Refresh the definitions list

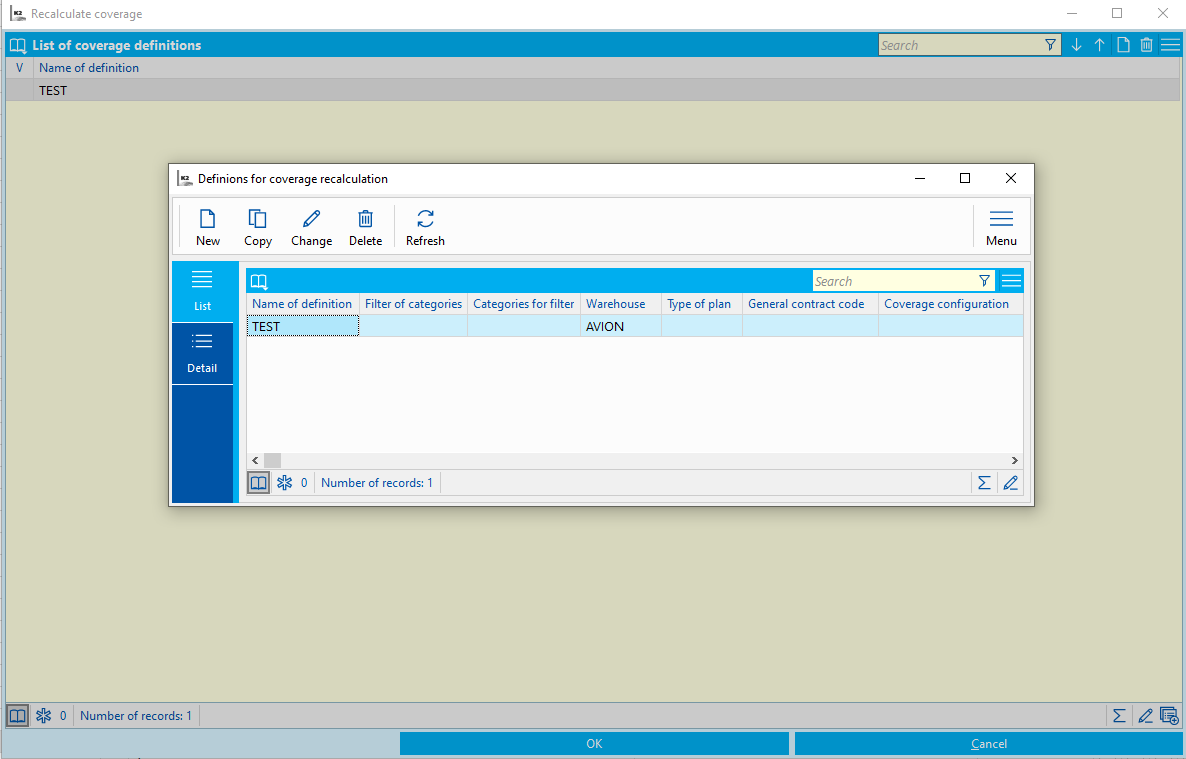tap(425, 228)
